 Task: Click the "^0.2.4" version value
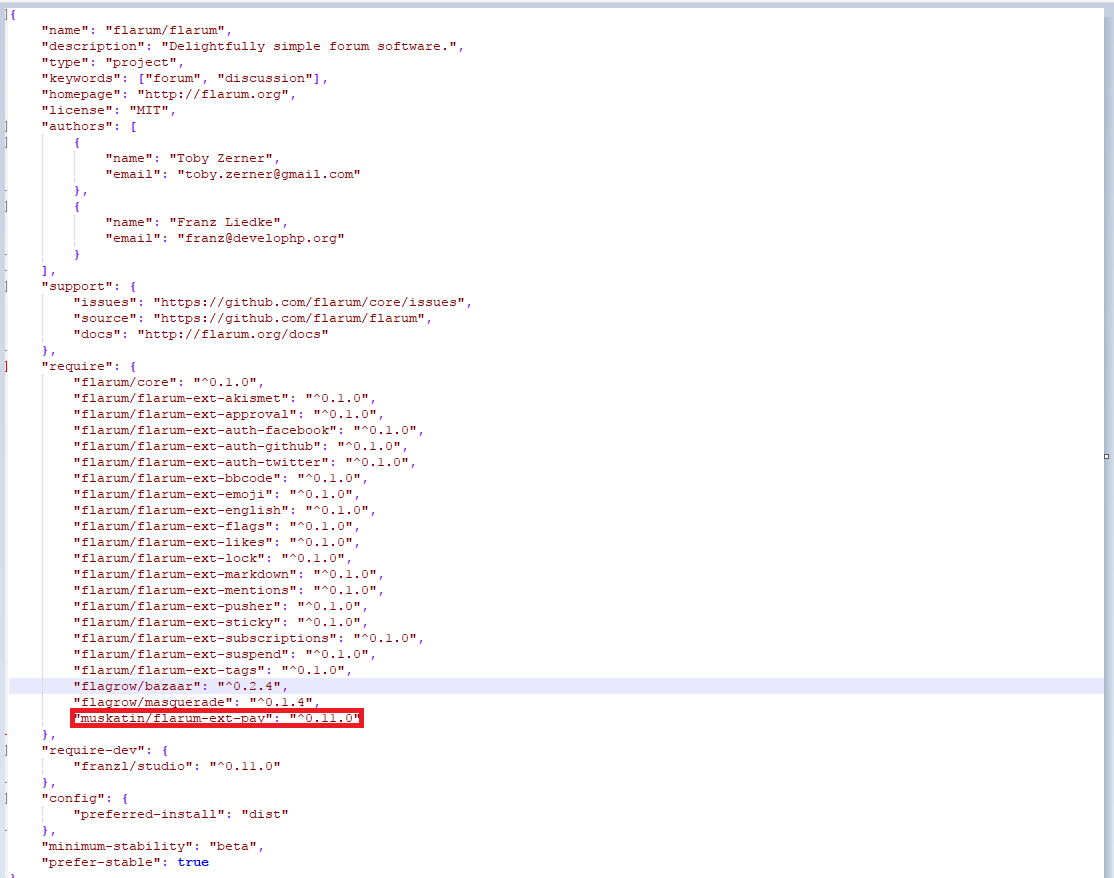(249, 686)
